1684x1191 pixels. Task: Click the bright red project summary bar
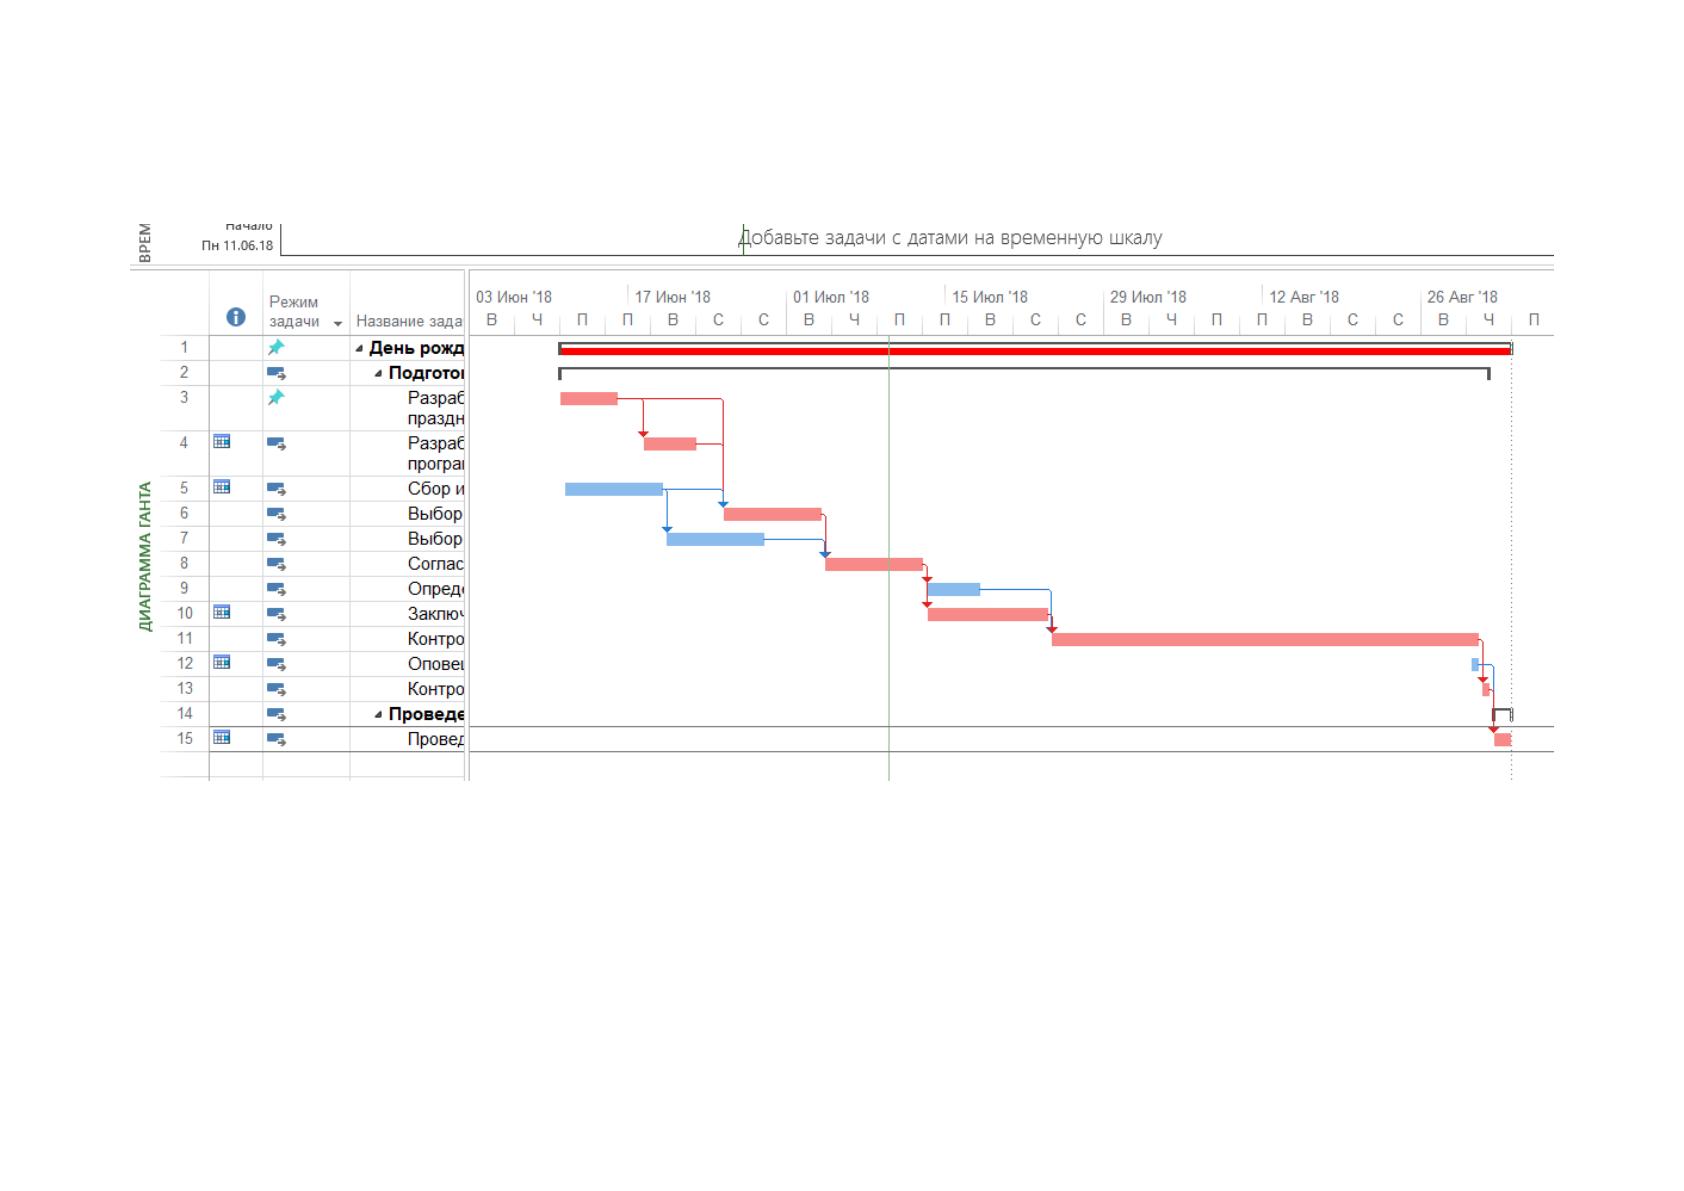pyautogui.click(x=1035, y=351)
